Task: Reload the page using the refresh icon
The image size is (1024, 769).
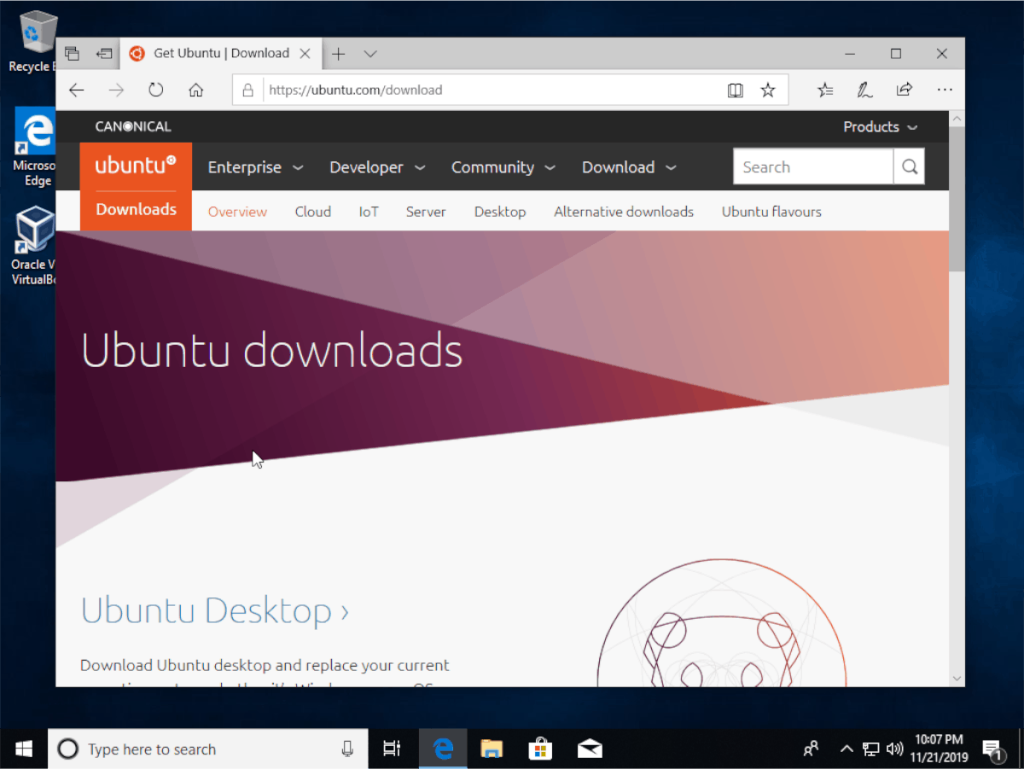Action: click(155, 89)
